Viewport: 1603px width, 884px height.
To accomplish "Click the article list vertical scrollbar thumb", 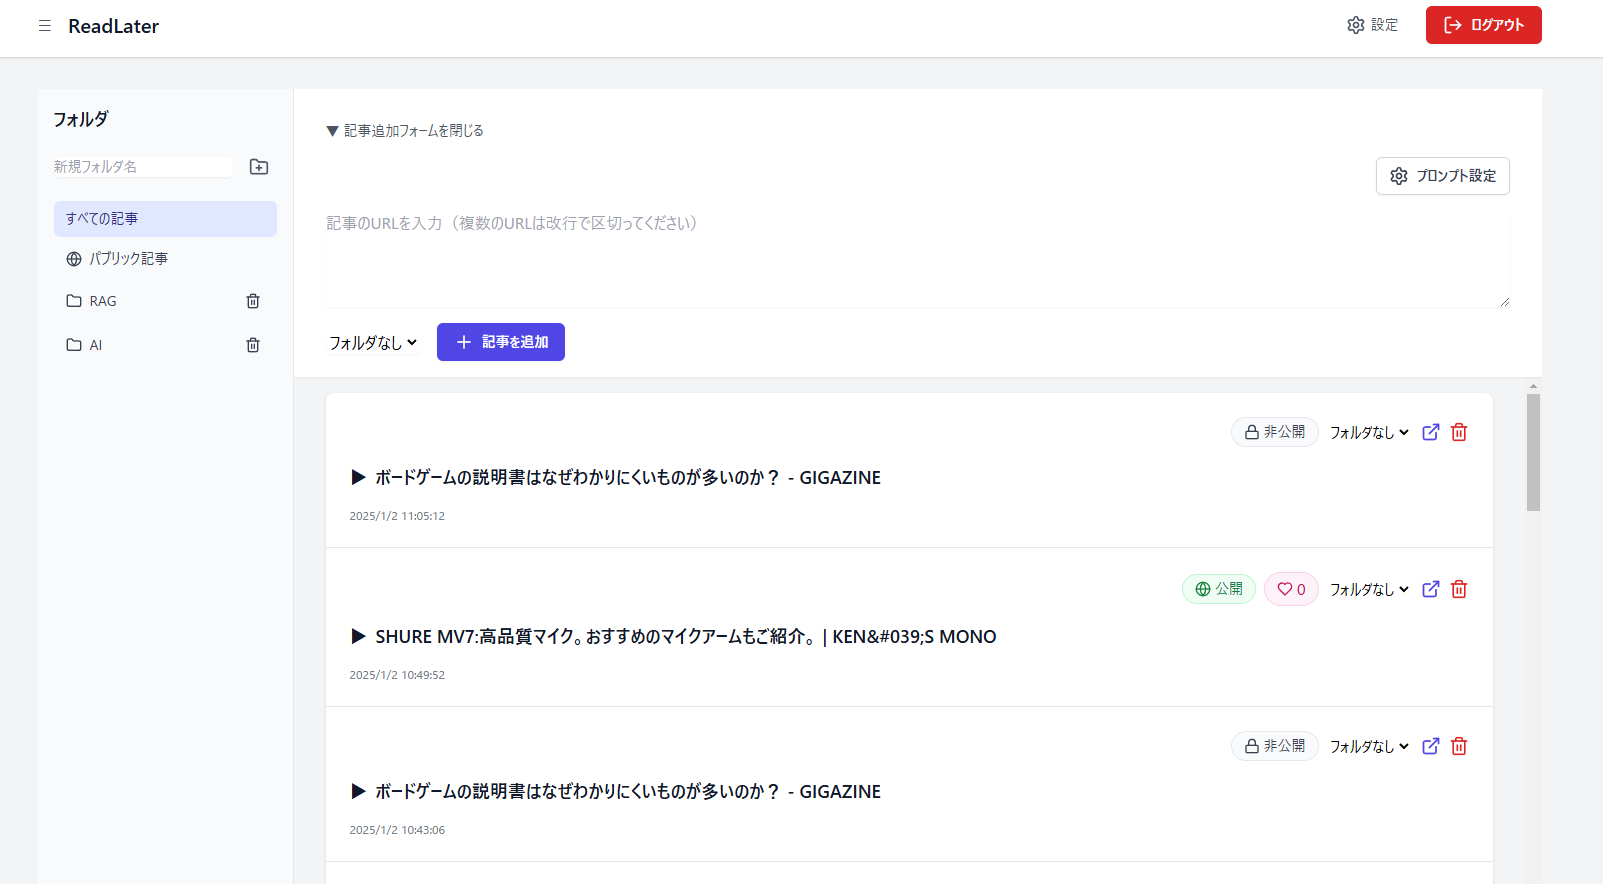I will (x=1533, y=452).
